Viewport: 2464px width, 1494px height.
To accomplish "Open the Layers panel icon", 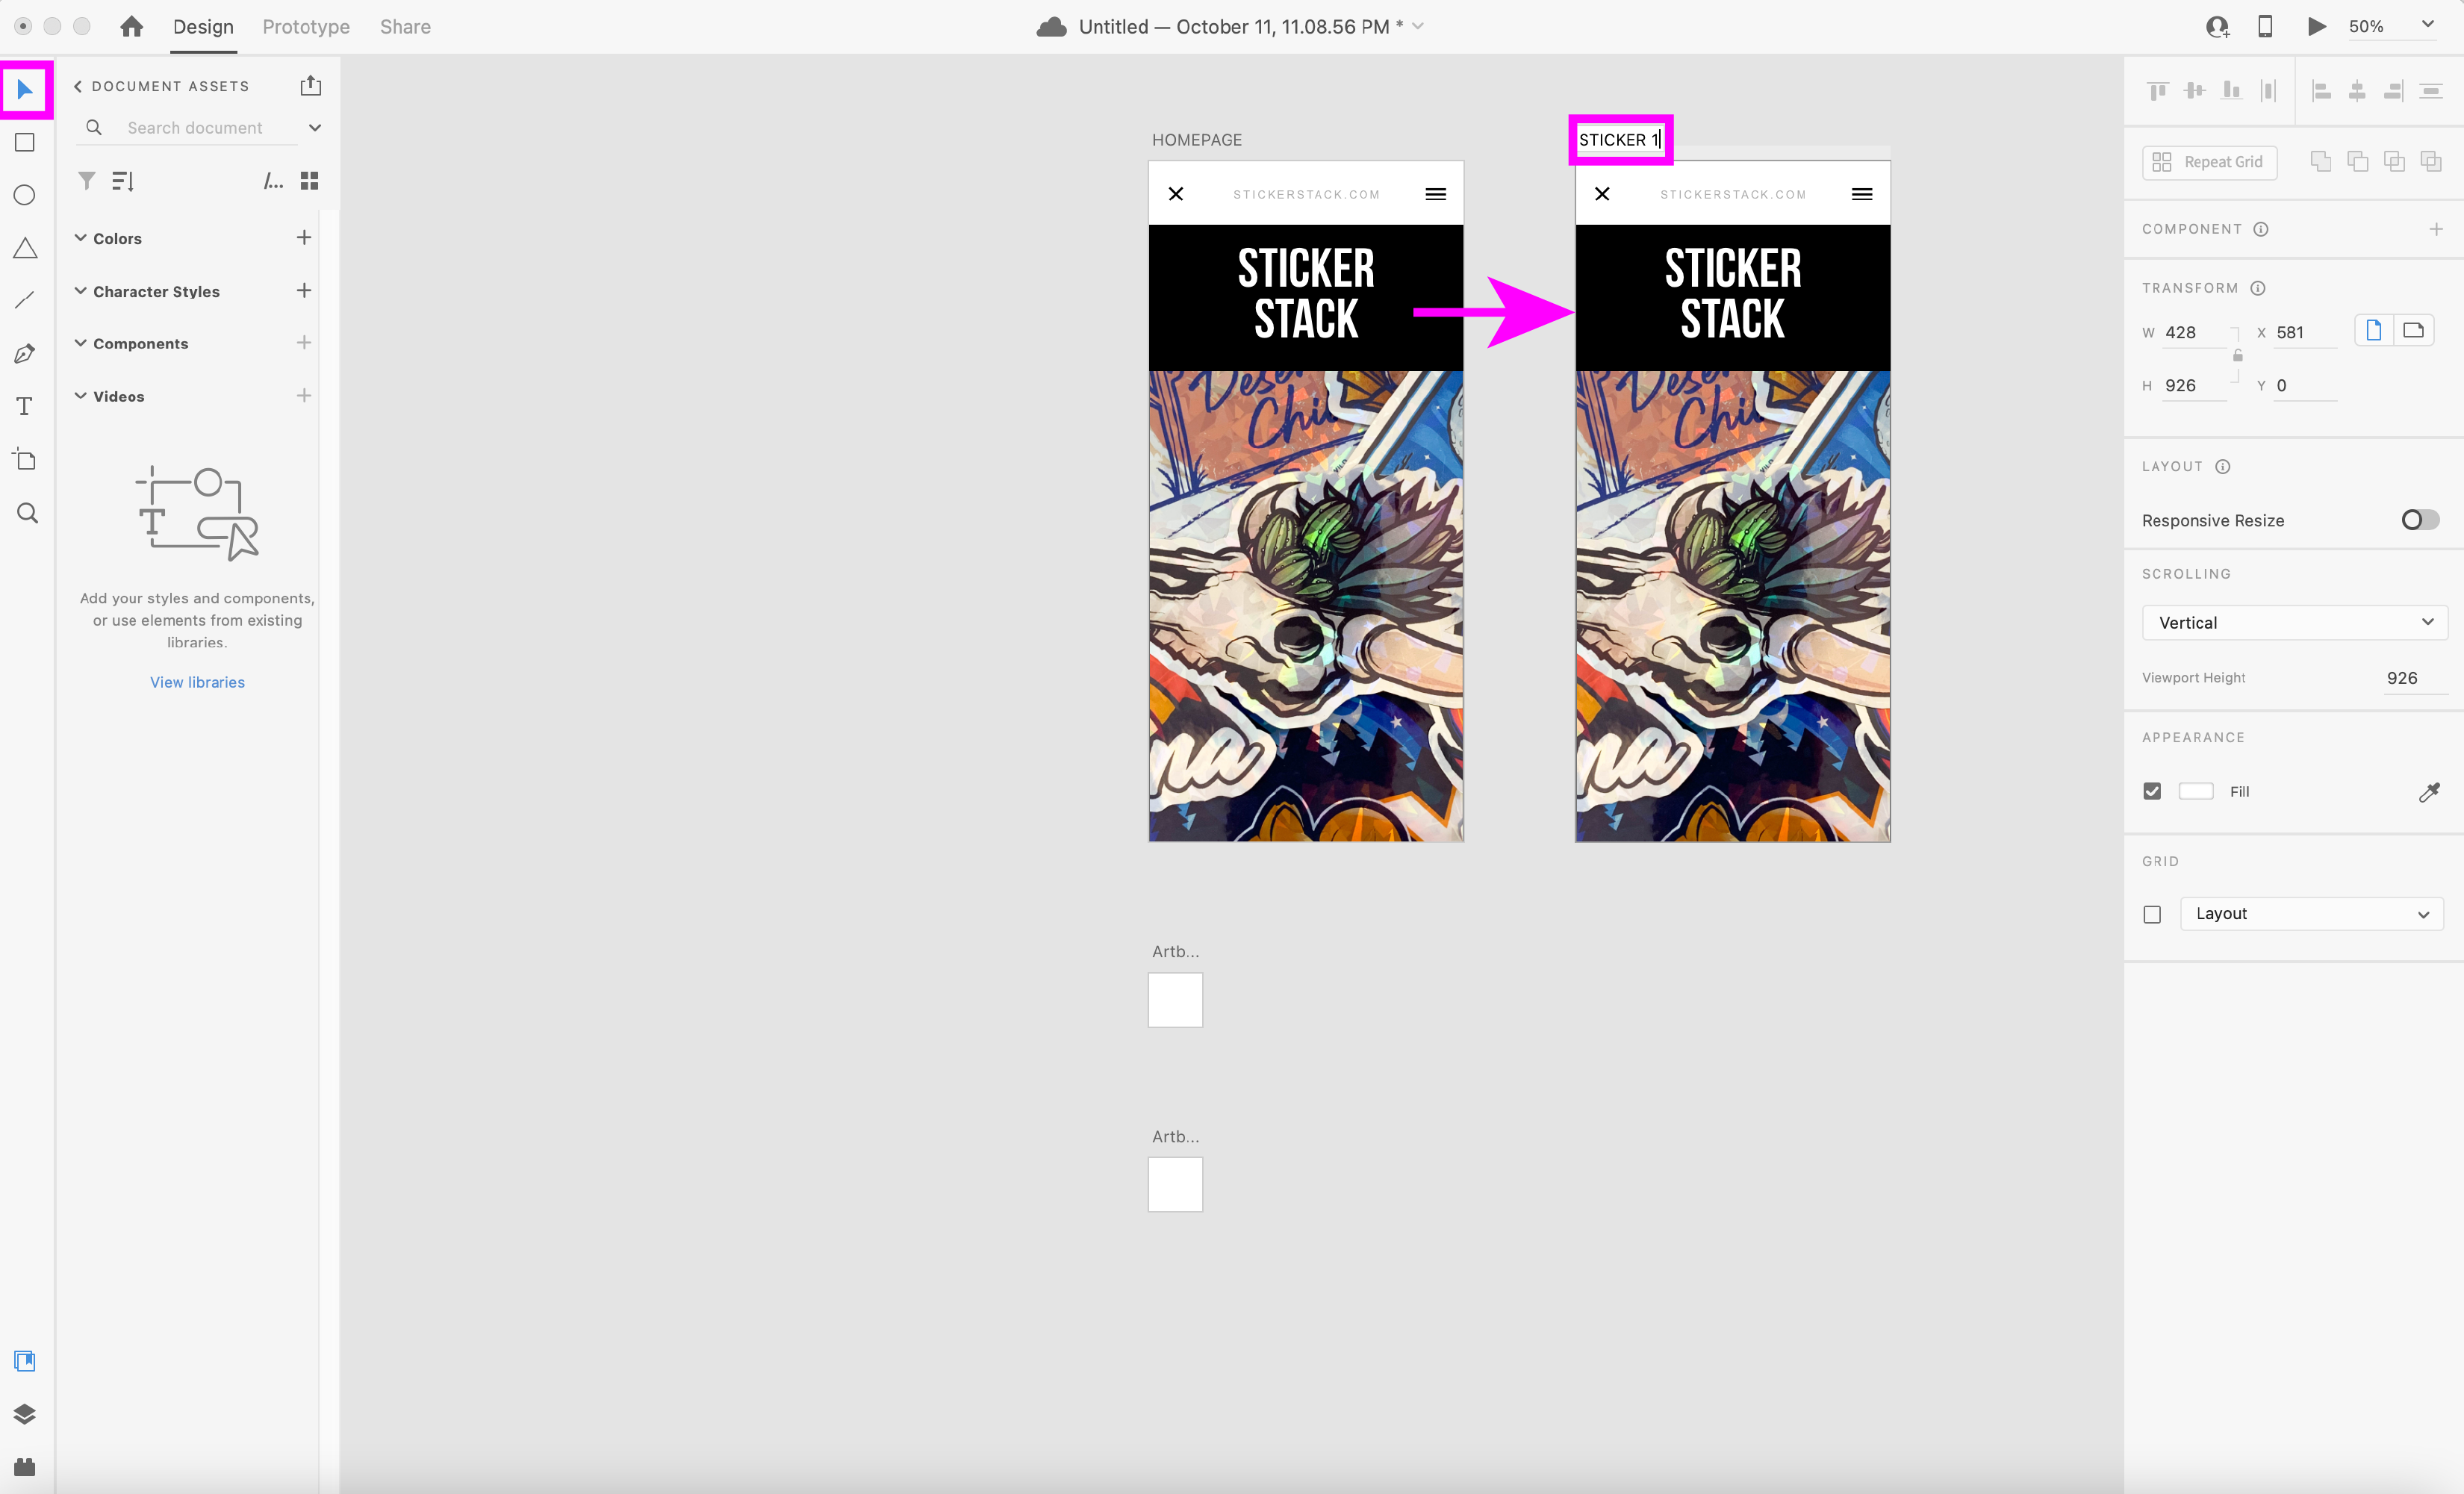I will (25, 1413).
